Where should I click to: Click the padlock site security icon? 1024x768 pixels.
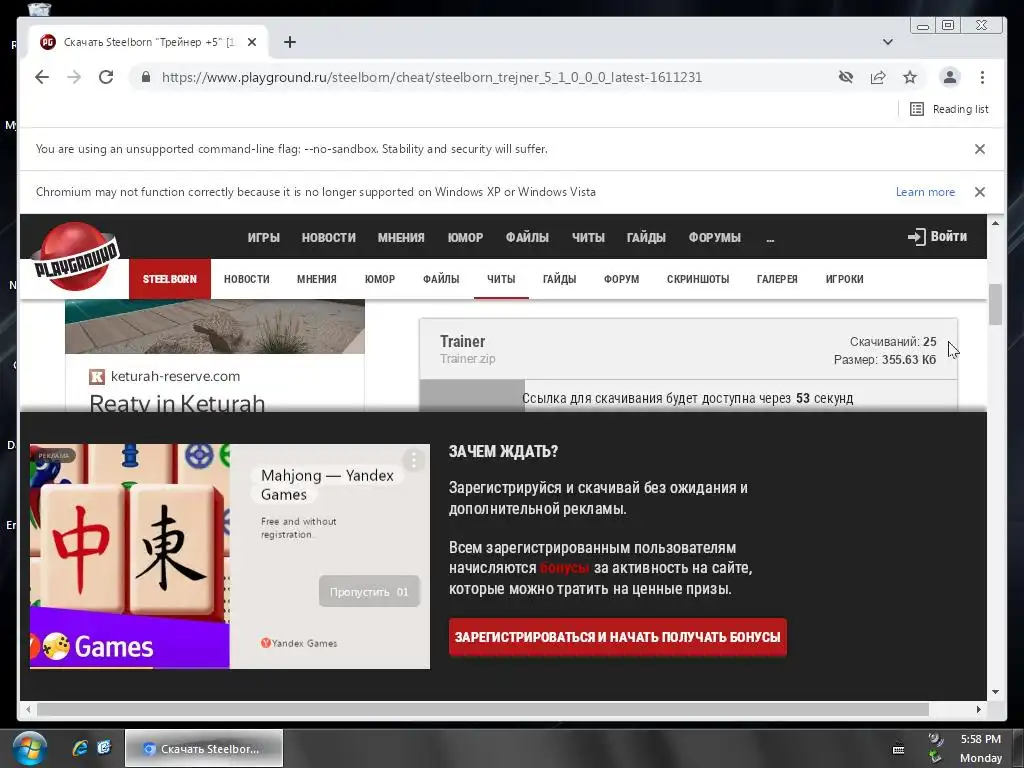click(x=146, y=77)
